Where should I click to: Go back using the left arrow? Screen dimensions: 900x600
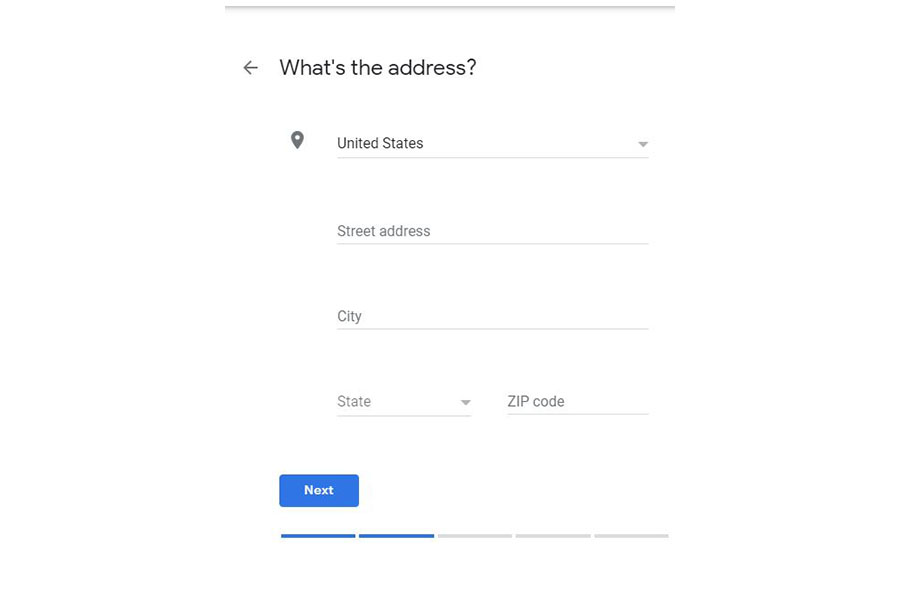250,68
